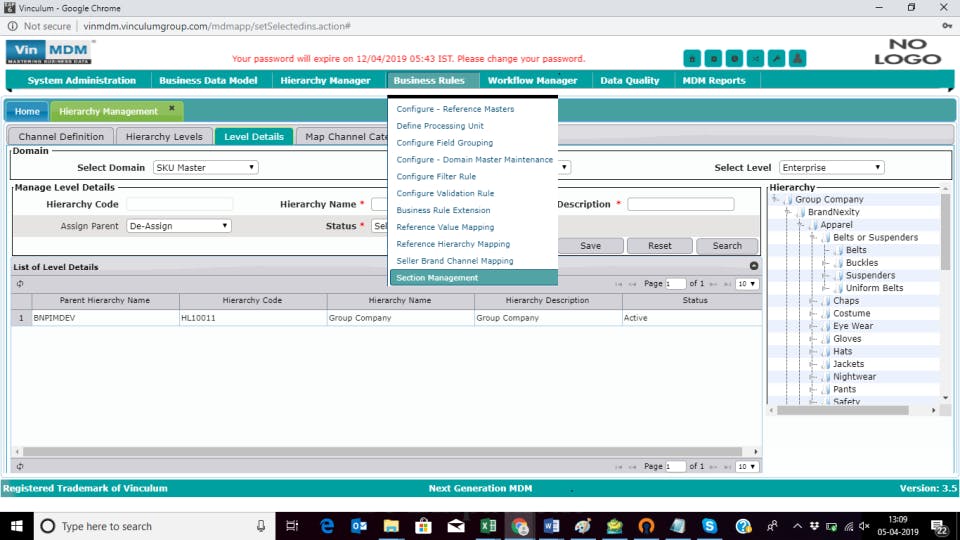Choose Configure Validation Rule menu entry
Image resolution: width=960 pixels, height=540 pixels.
tap(445, 193)
